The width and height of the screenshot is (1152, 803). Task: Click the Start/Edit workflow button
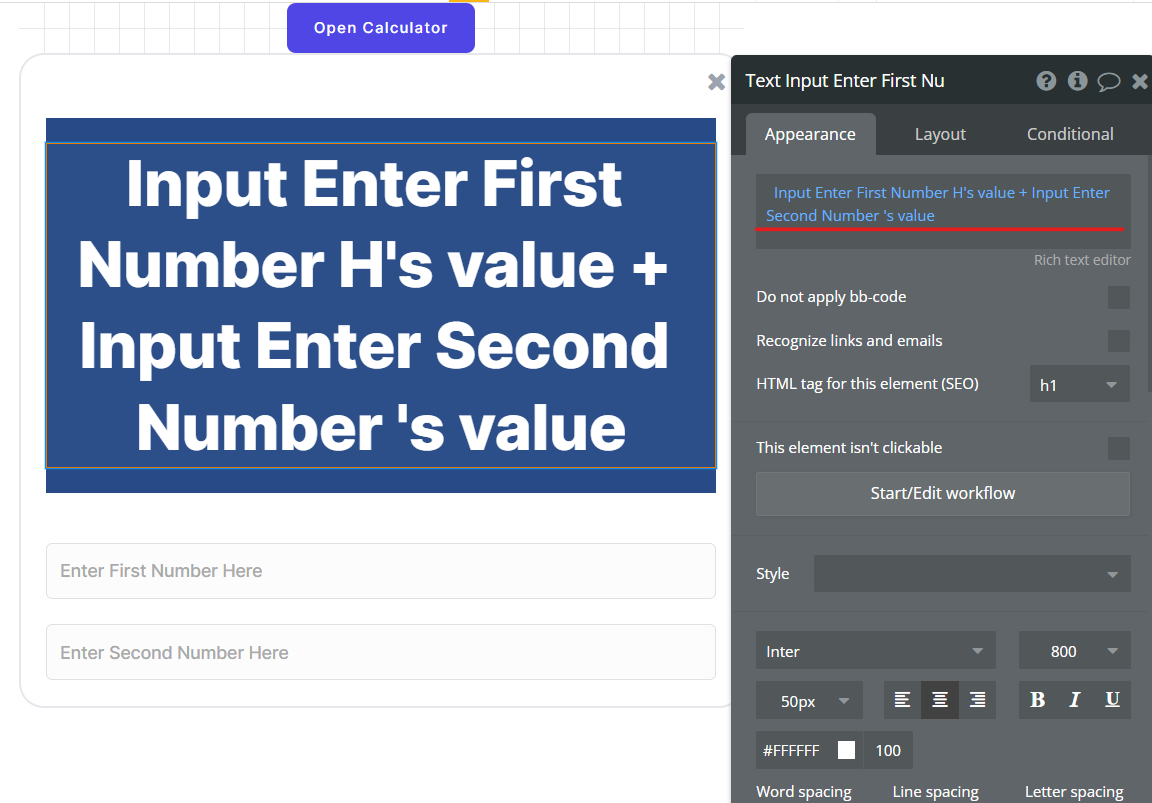(942, 493)
